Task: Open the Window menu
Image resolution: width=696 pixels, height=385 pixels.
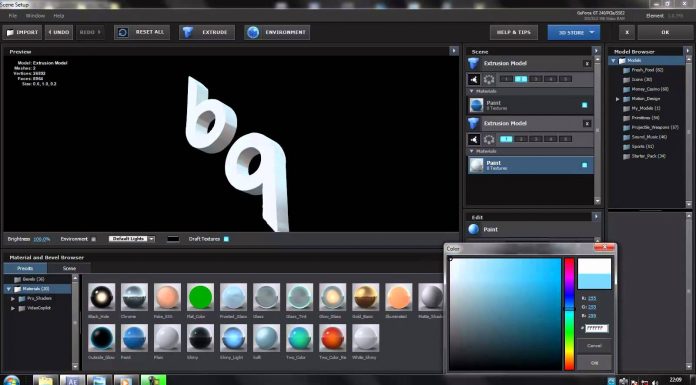Action: 35,16
